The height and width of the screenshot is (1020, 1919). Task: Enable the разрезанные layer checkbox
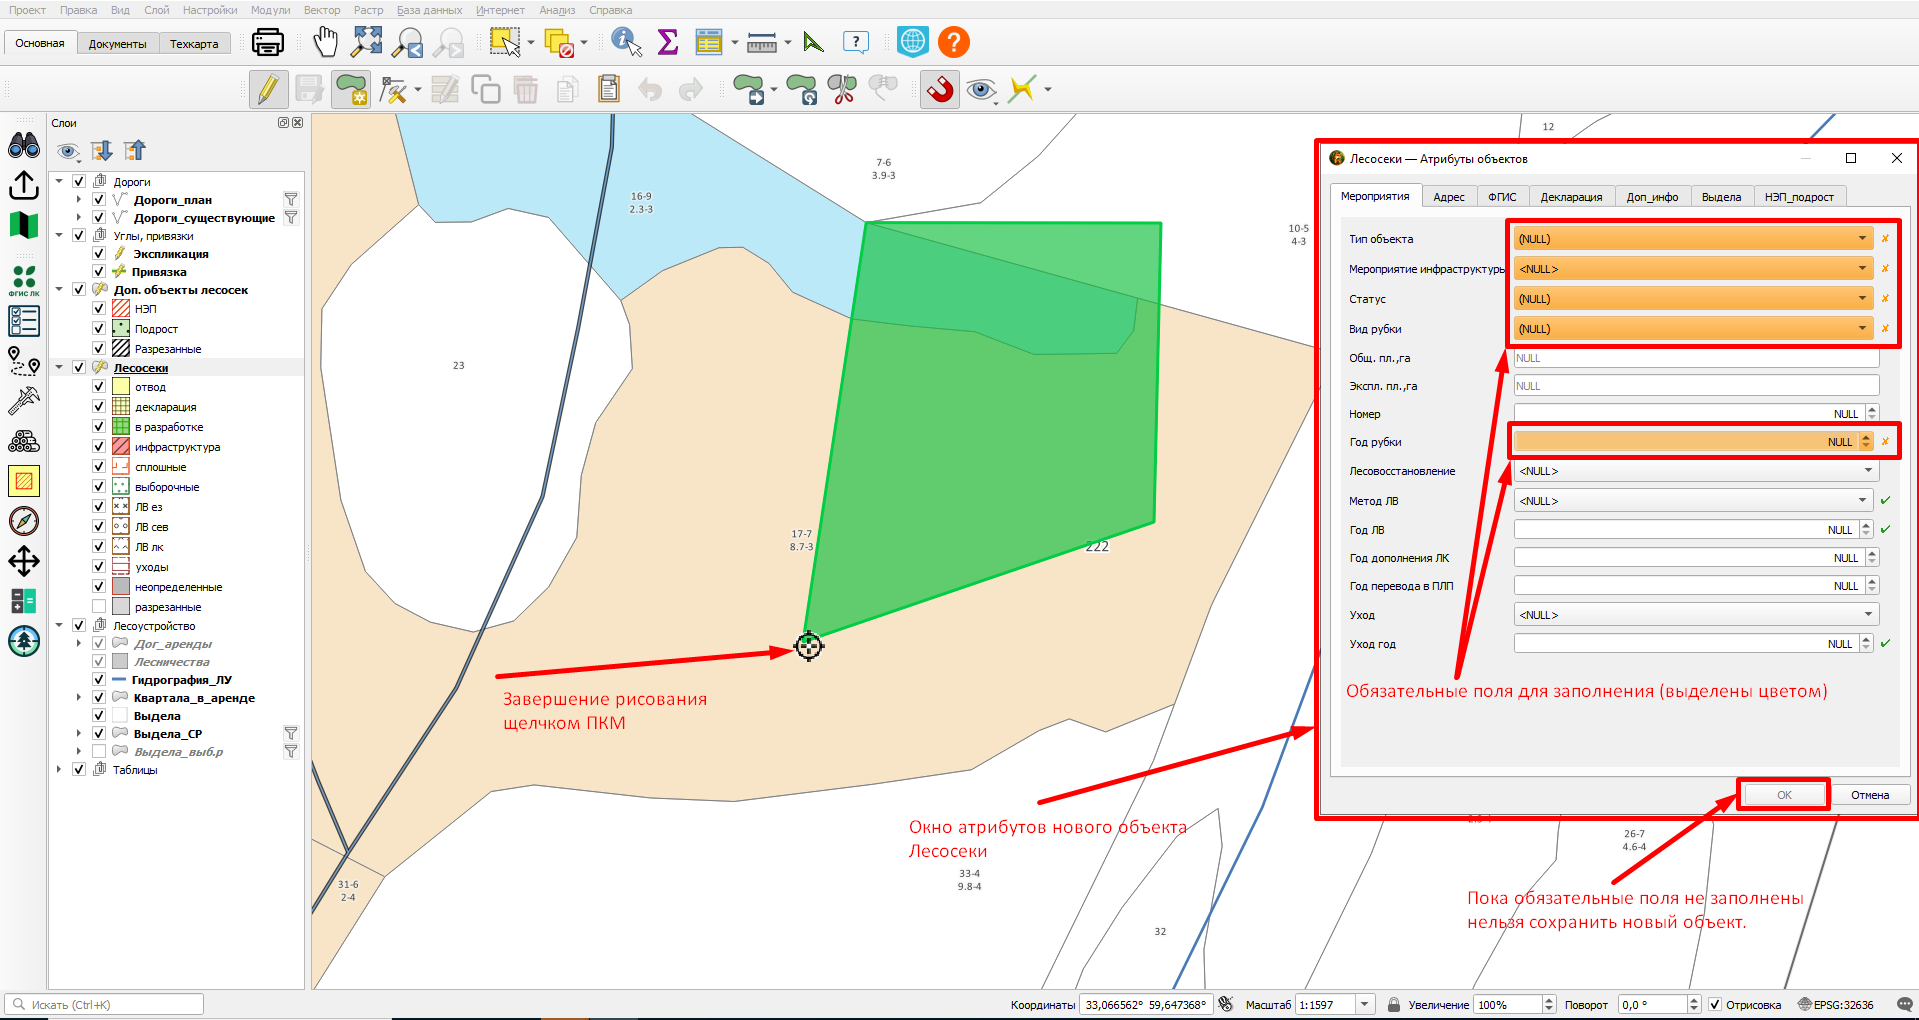(x=99, y=607)
